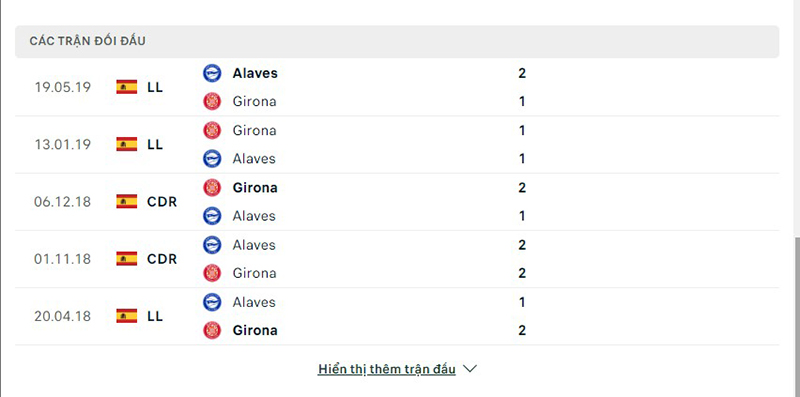Click the "CÁC TRẬN ĐỐI ĐẦU" header

(x=87, y=41)
